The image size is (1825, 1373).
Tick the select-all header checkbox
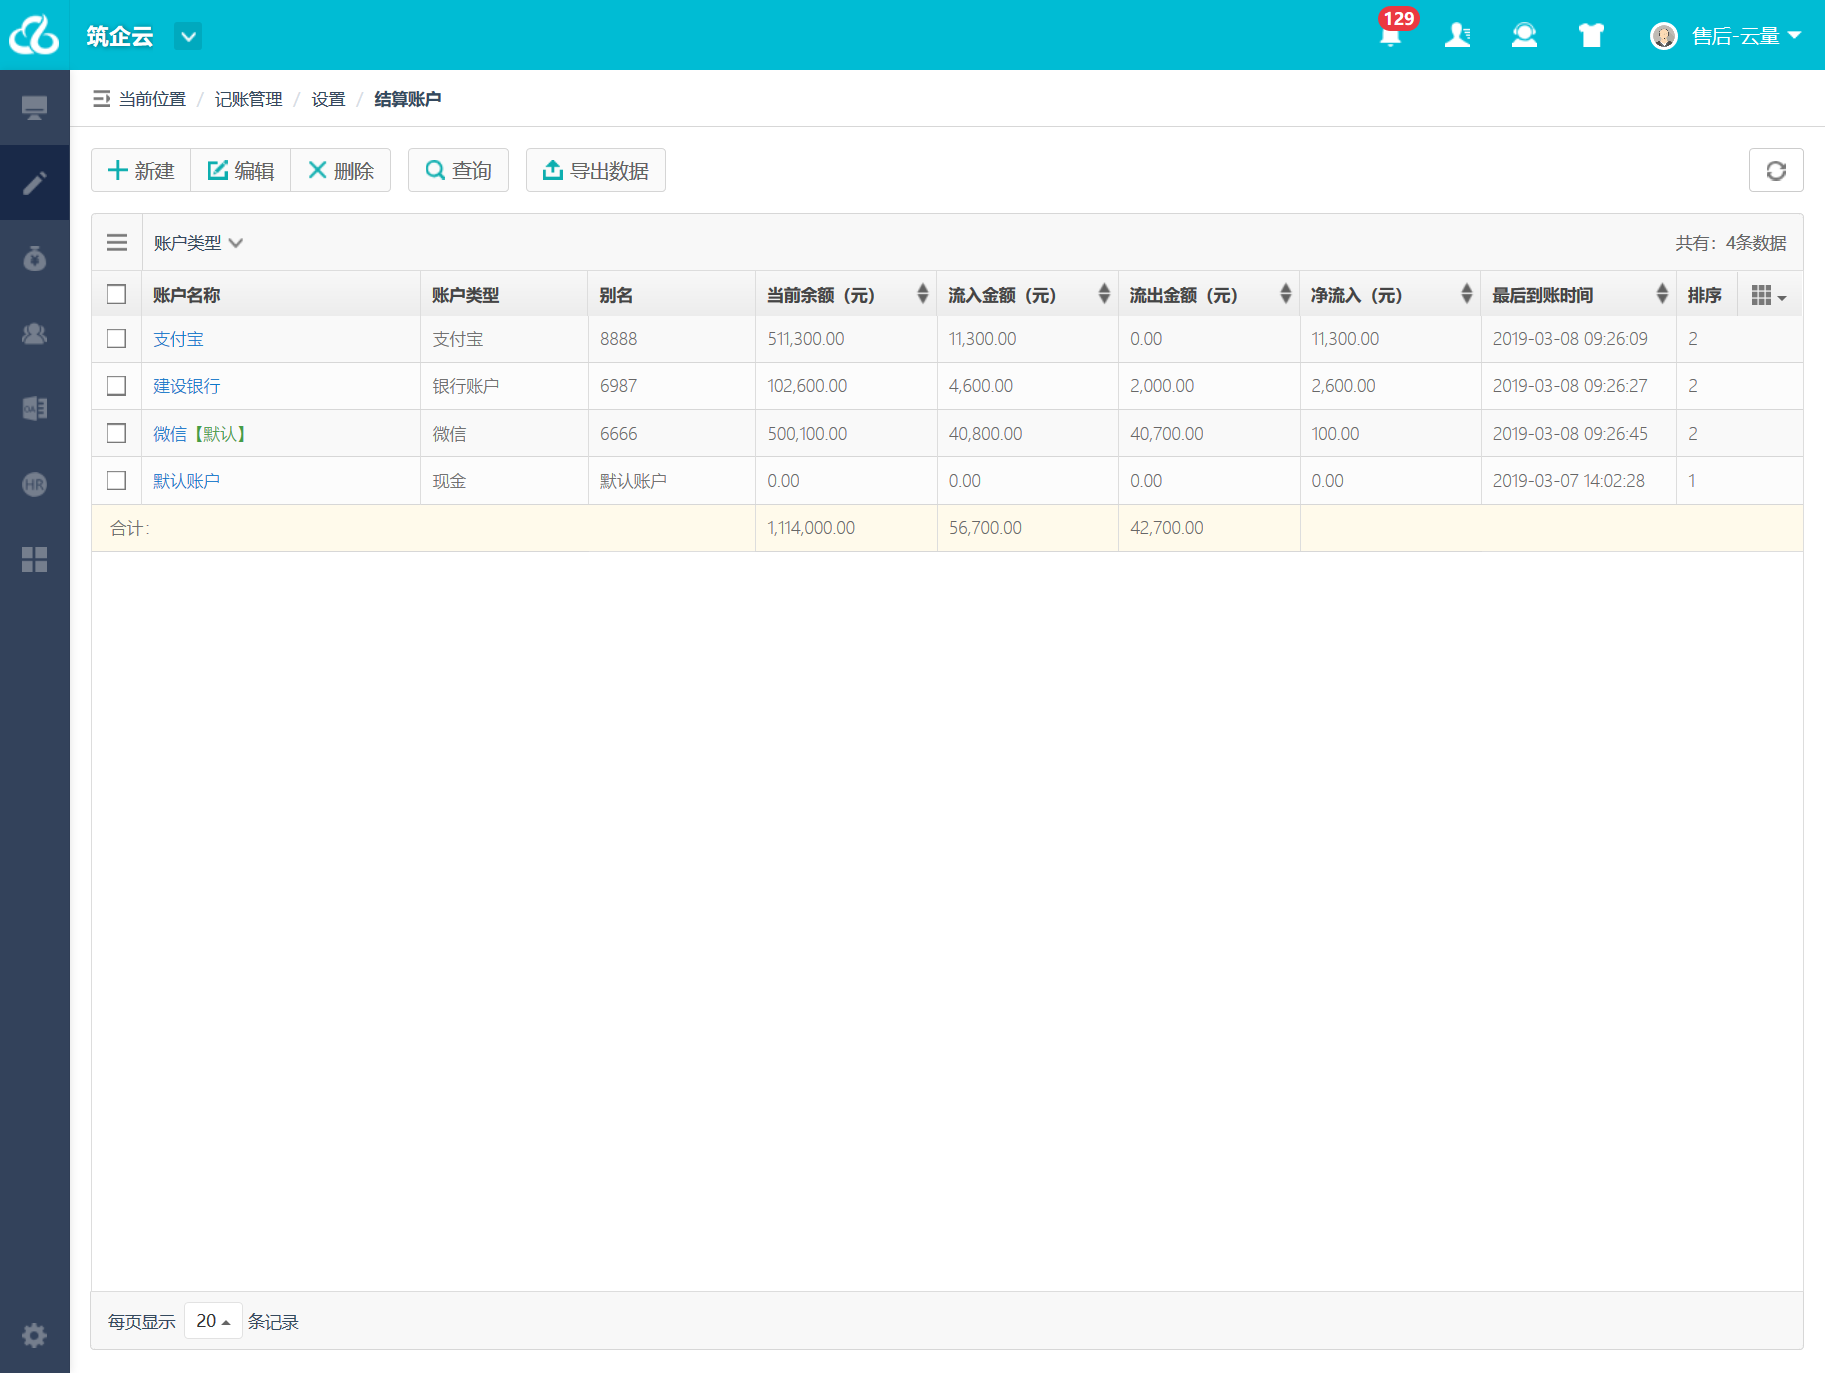point(116,294)
